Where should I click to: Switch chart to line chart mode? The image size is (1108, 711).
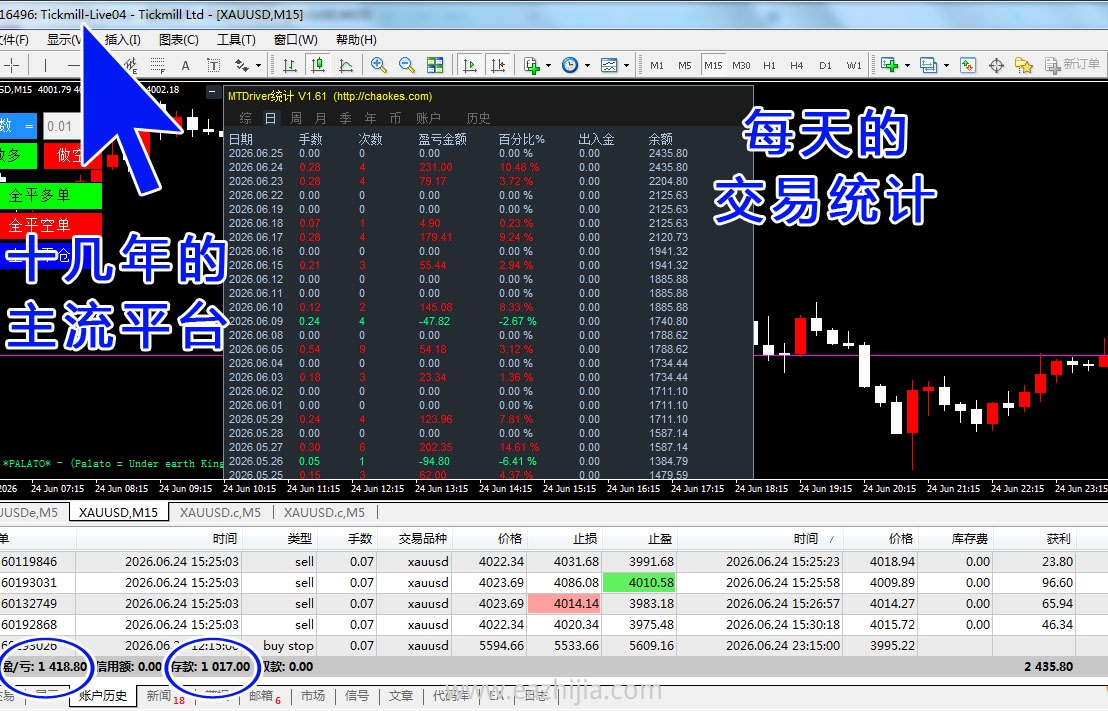346,66
